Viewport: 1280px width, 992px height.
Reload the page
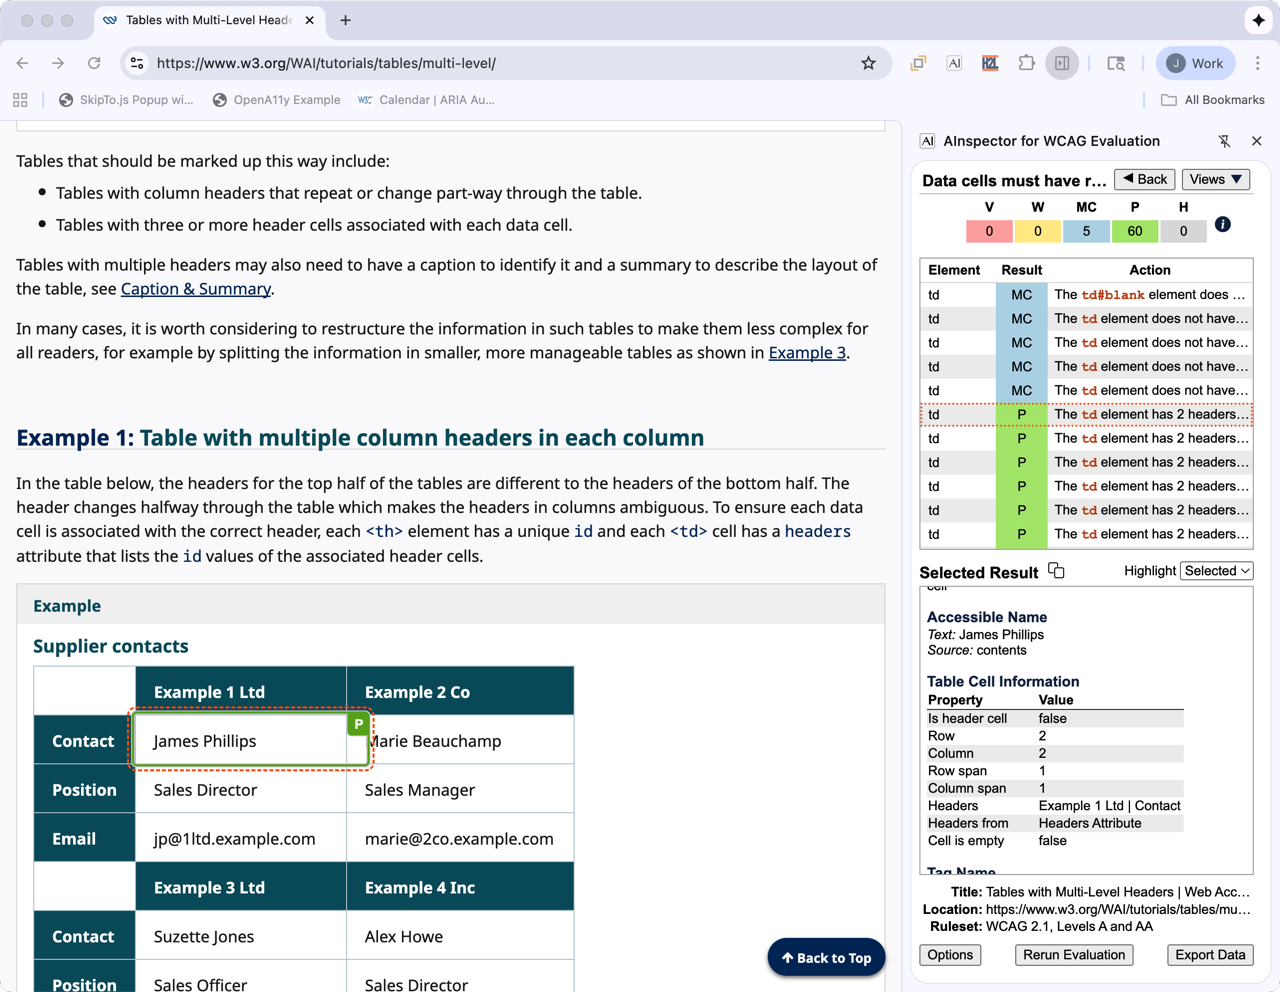[x=94, y=63]
